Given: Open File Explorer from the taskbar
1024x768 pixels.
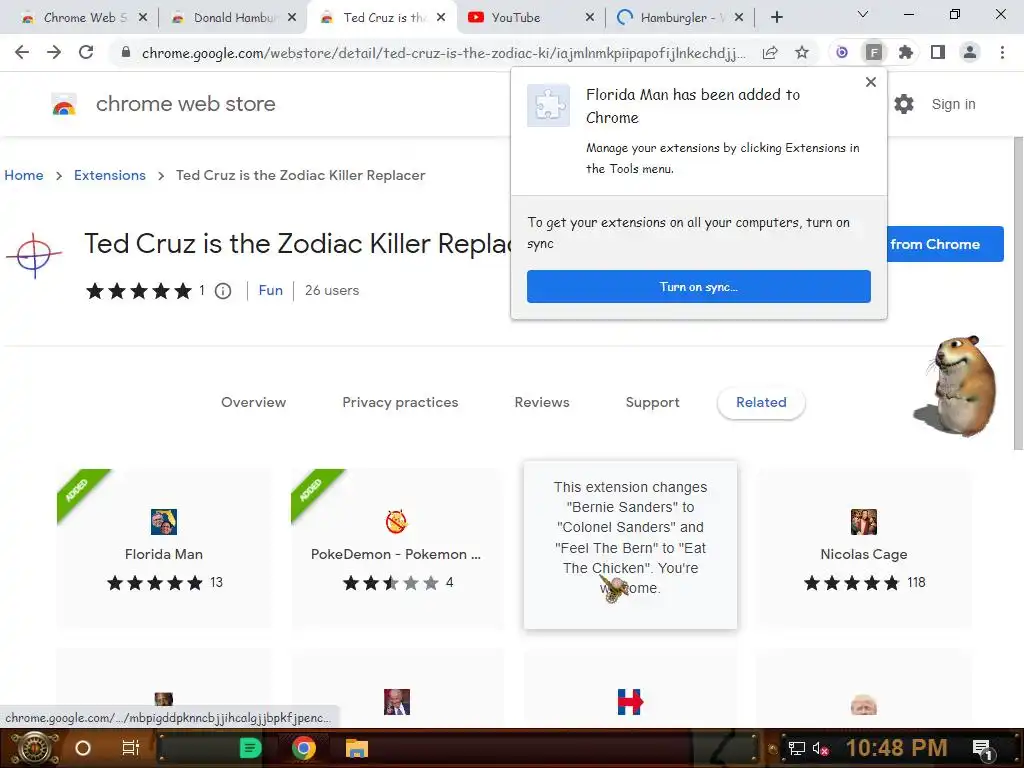Looking at the screenshot, I should (357, 748).
